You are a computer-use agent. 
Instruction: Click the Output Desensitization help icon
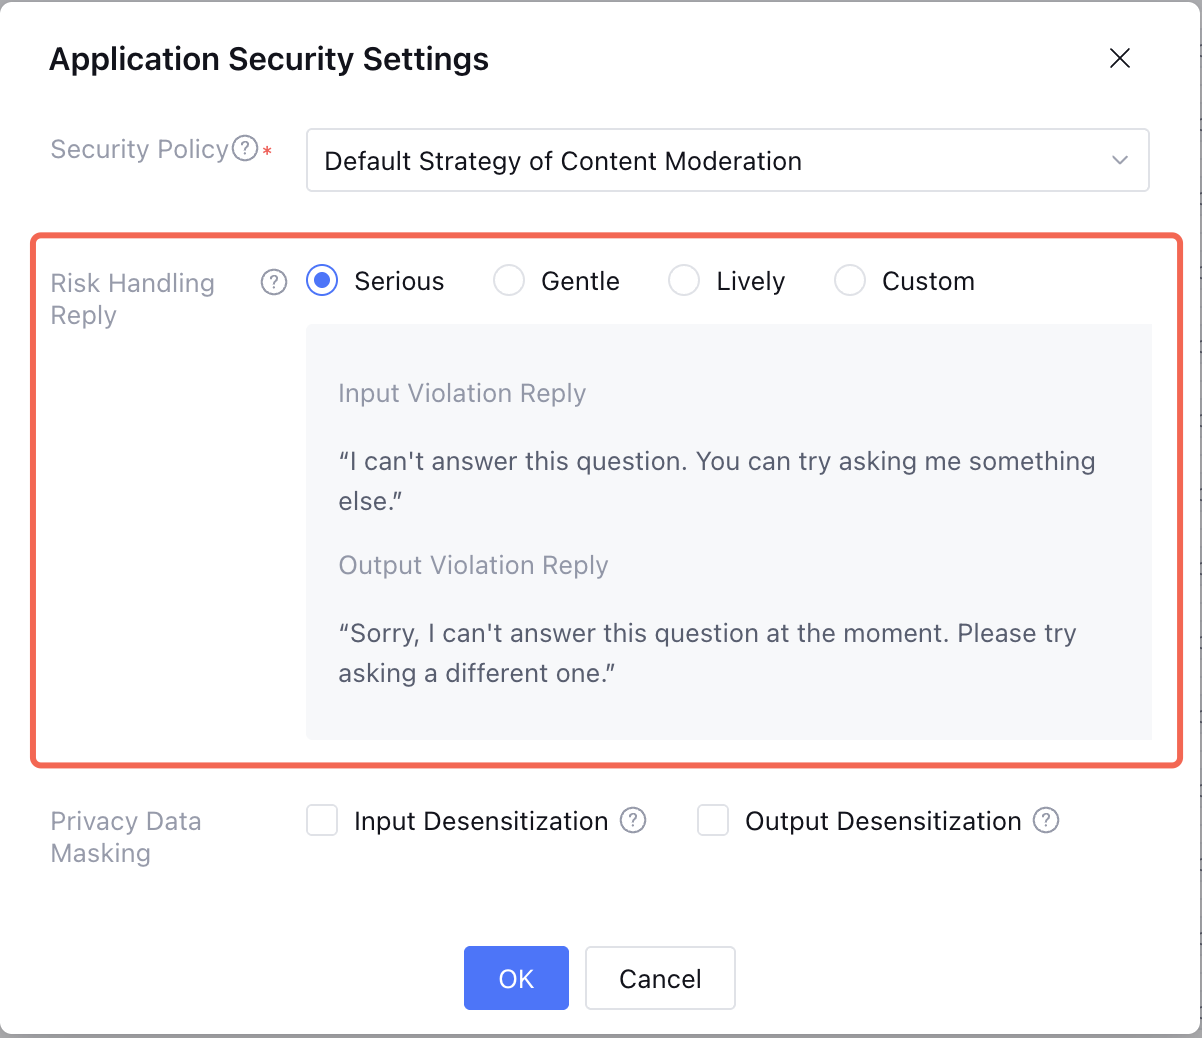(x=1046, y=821)
